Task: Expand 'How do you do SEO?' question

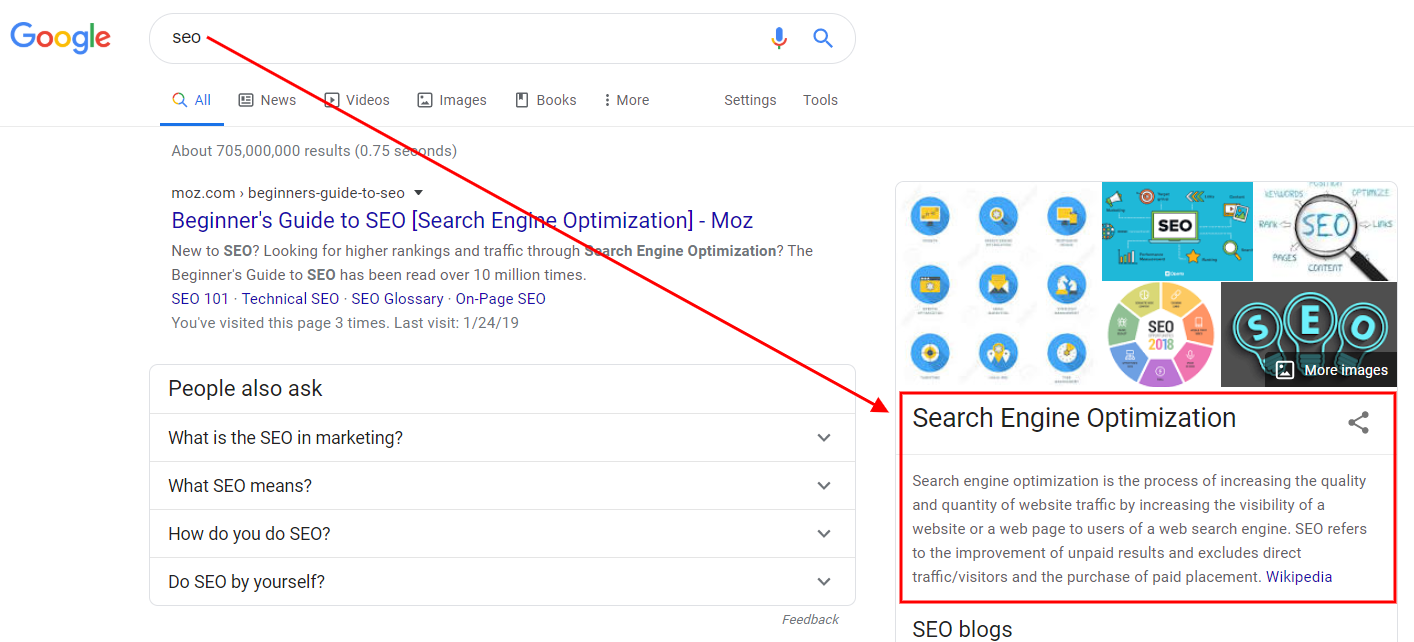Action: pos(502,534)
